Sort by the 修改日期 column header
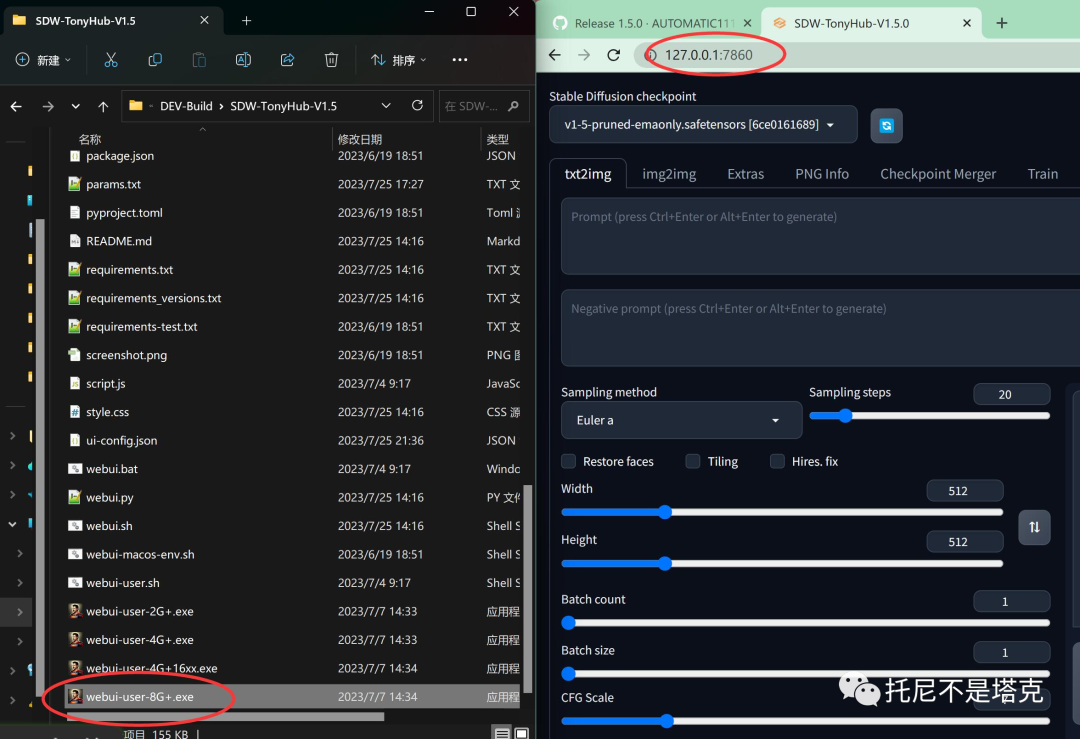The image size is (1080, 739). click(x=360, y=139)
